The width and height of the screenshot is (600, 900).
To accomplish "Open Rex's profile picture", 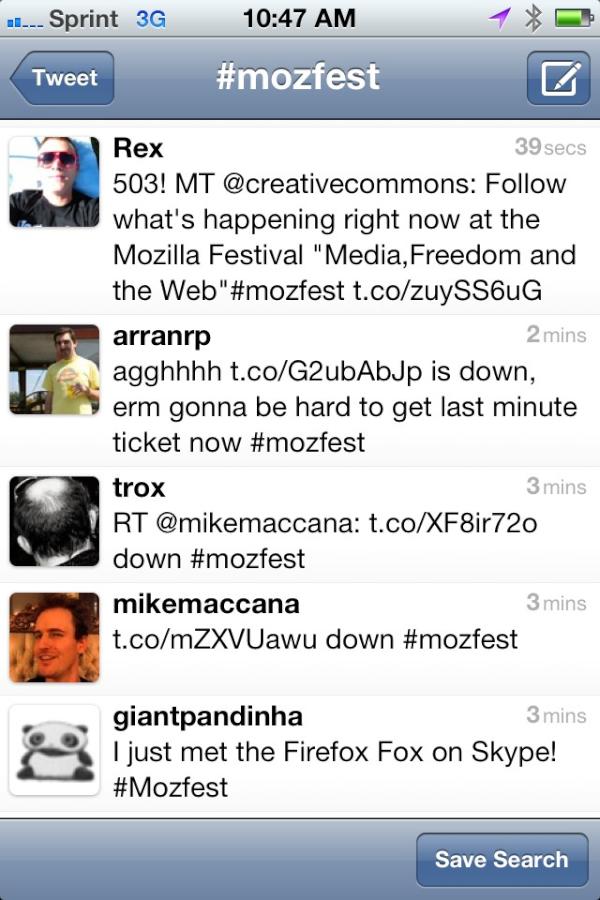I will [x=55, y=181].
